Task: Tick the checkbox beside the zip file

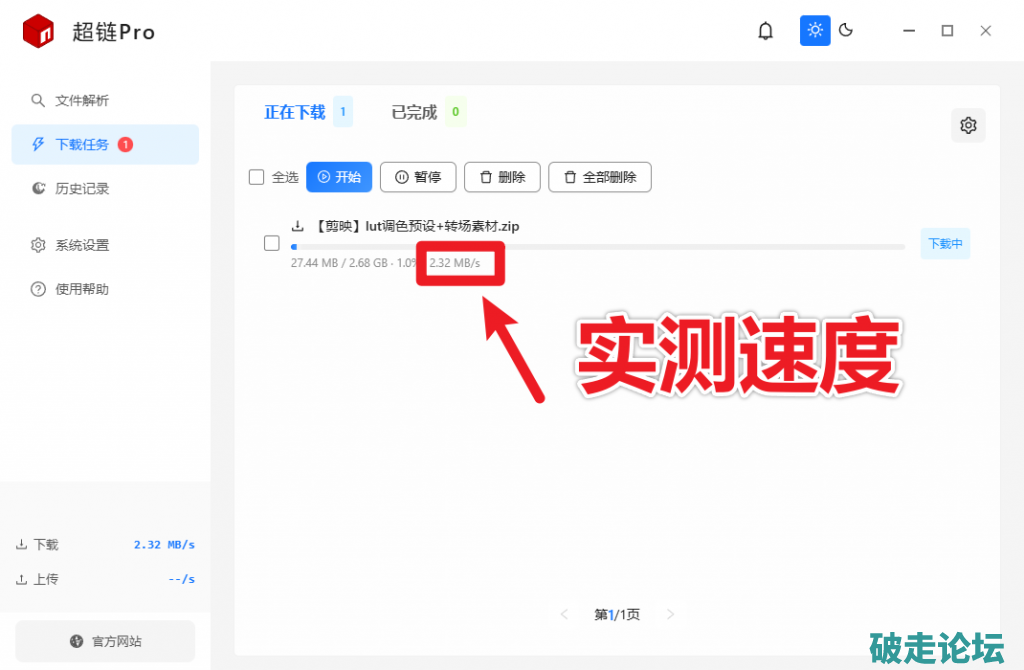Action: point(271,243)
